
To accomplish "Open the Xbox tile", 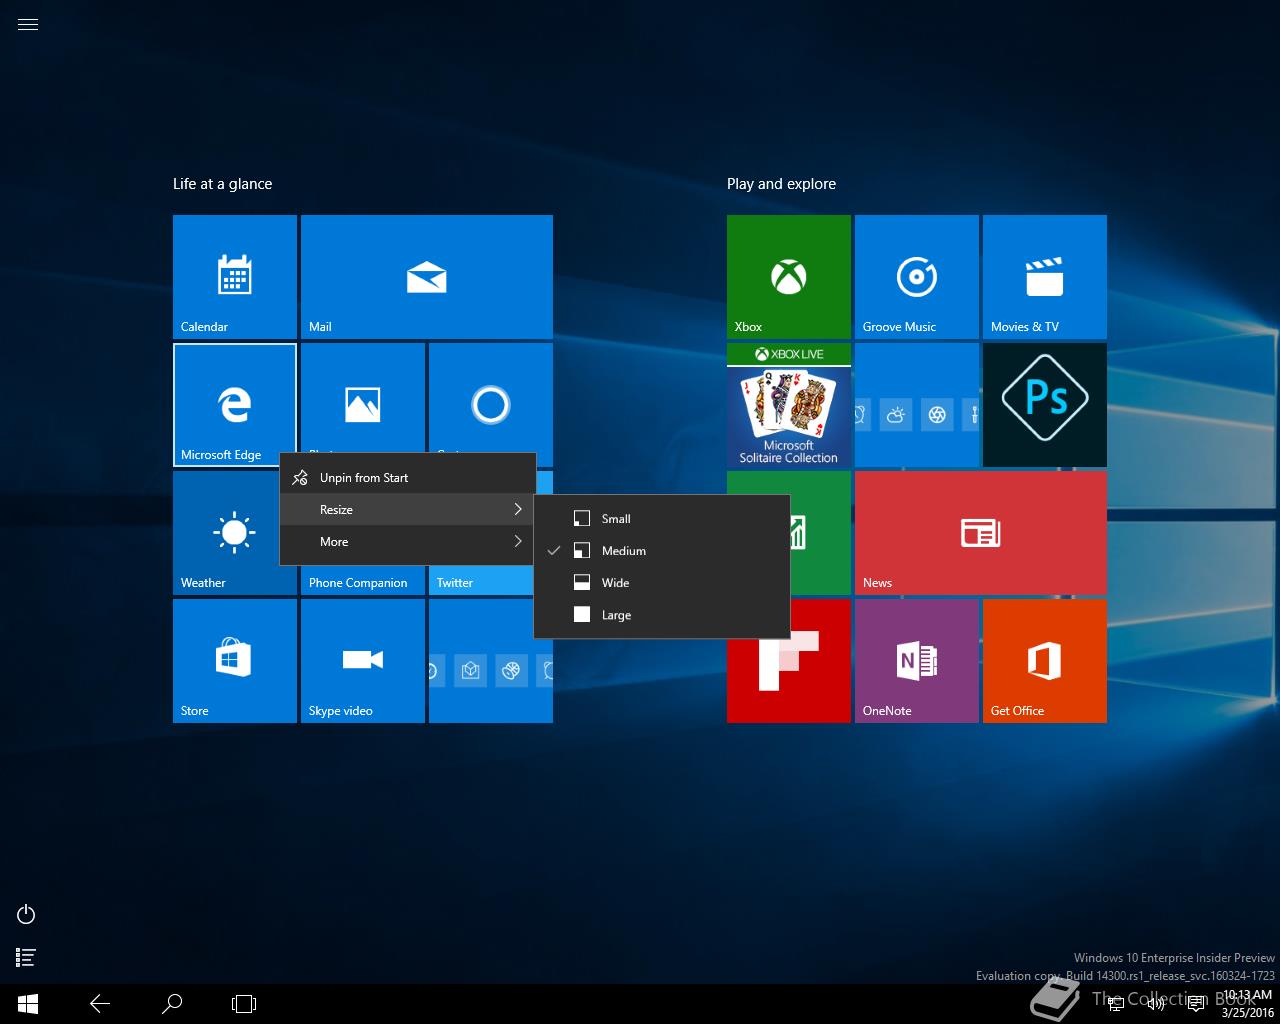I will [789, 277].
